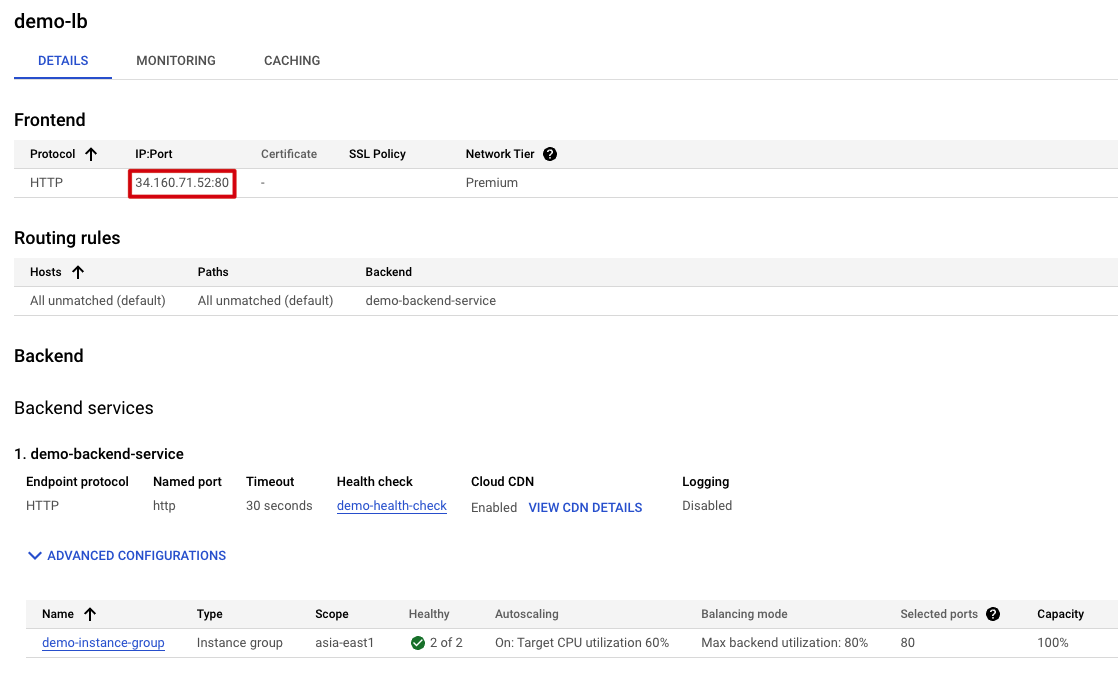The height and width of the screenshot is (685, 1118).
Task: Open the demo-health-check link
Action: pyautogui.click(x=392, y=506)
